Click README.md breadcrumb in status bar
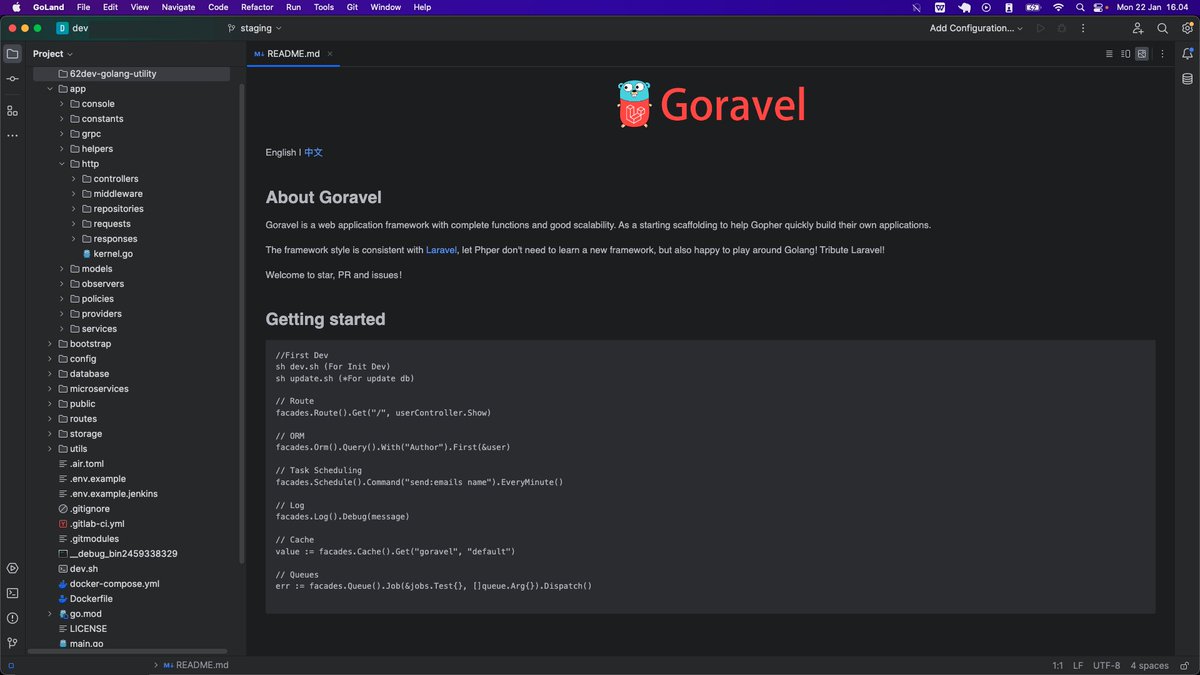 (196, 665)
